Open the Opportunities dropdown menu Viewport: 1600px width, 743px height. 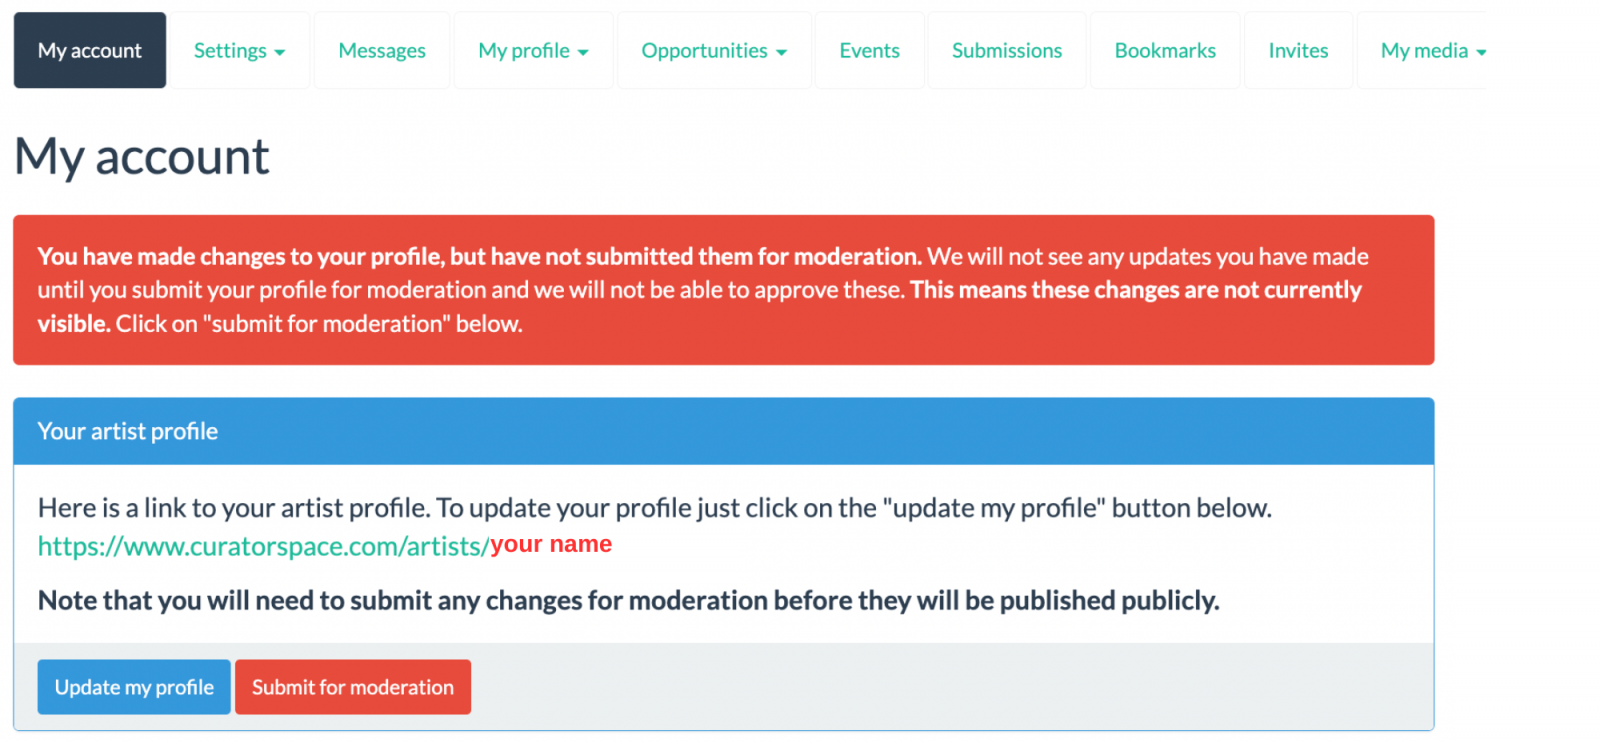click(x=714, y=51)
